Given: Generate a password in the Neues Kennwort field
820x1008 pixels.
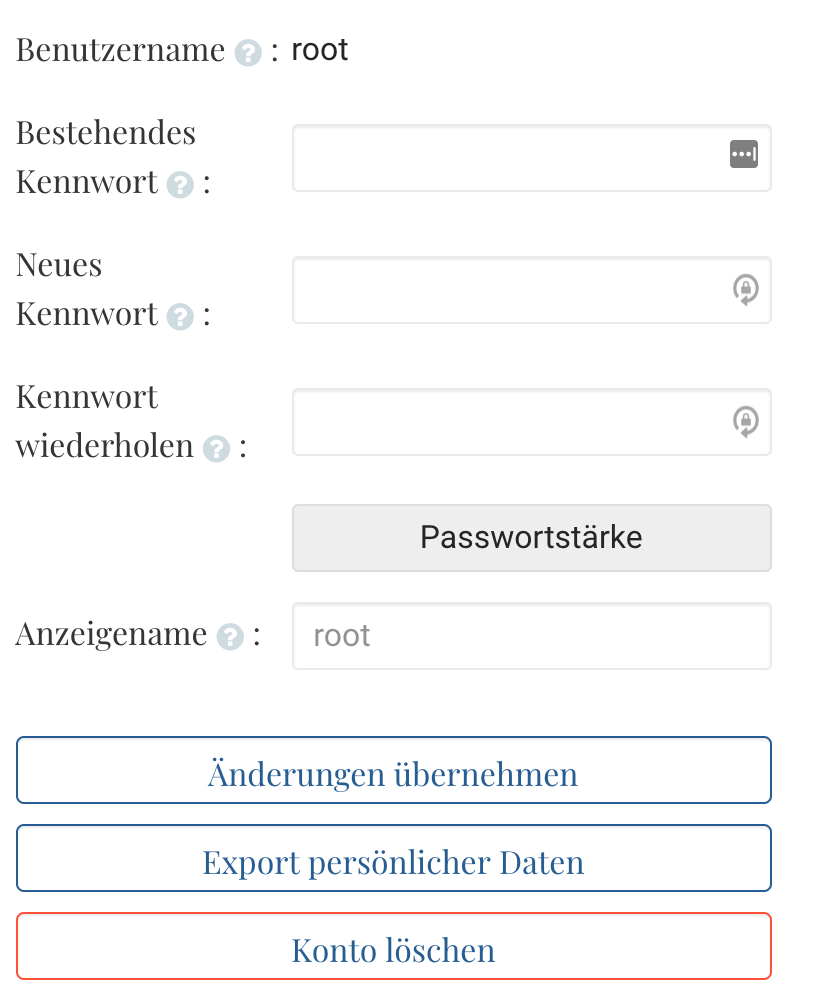Looking at the screenshot, I should (746, 290).
